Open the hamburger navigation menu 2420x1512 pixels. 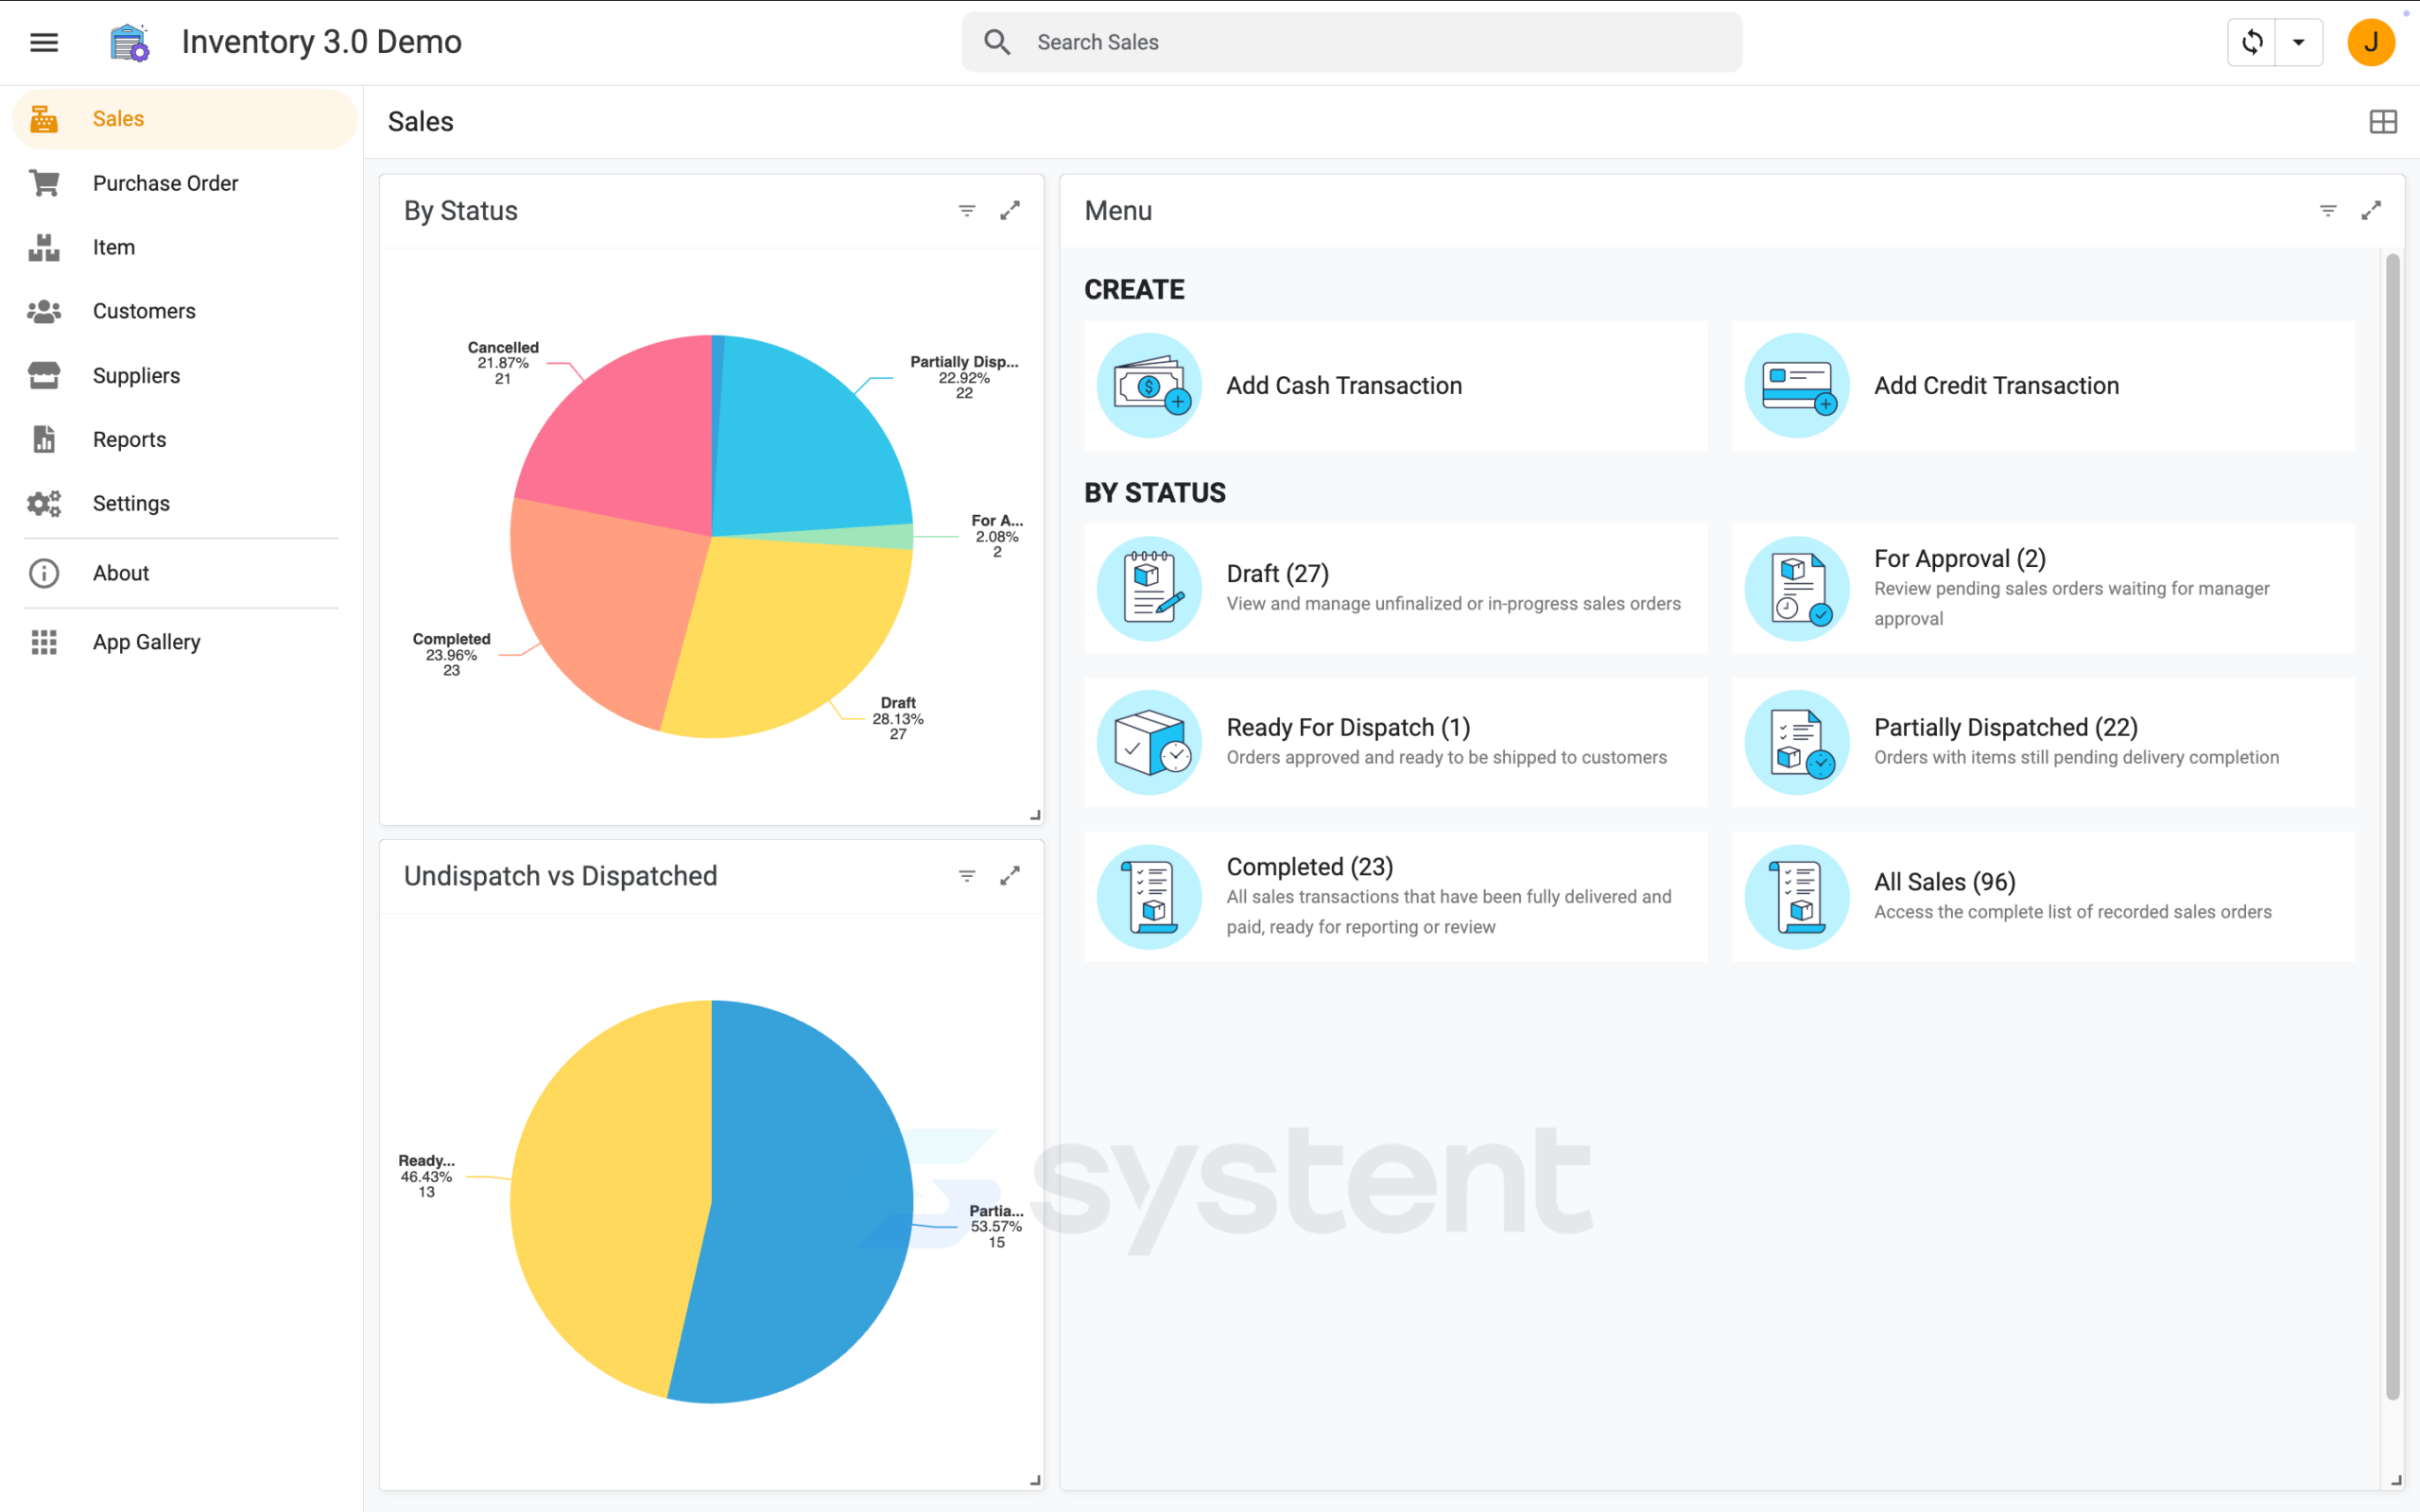(44, 42)
